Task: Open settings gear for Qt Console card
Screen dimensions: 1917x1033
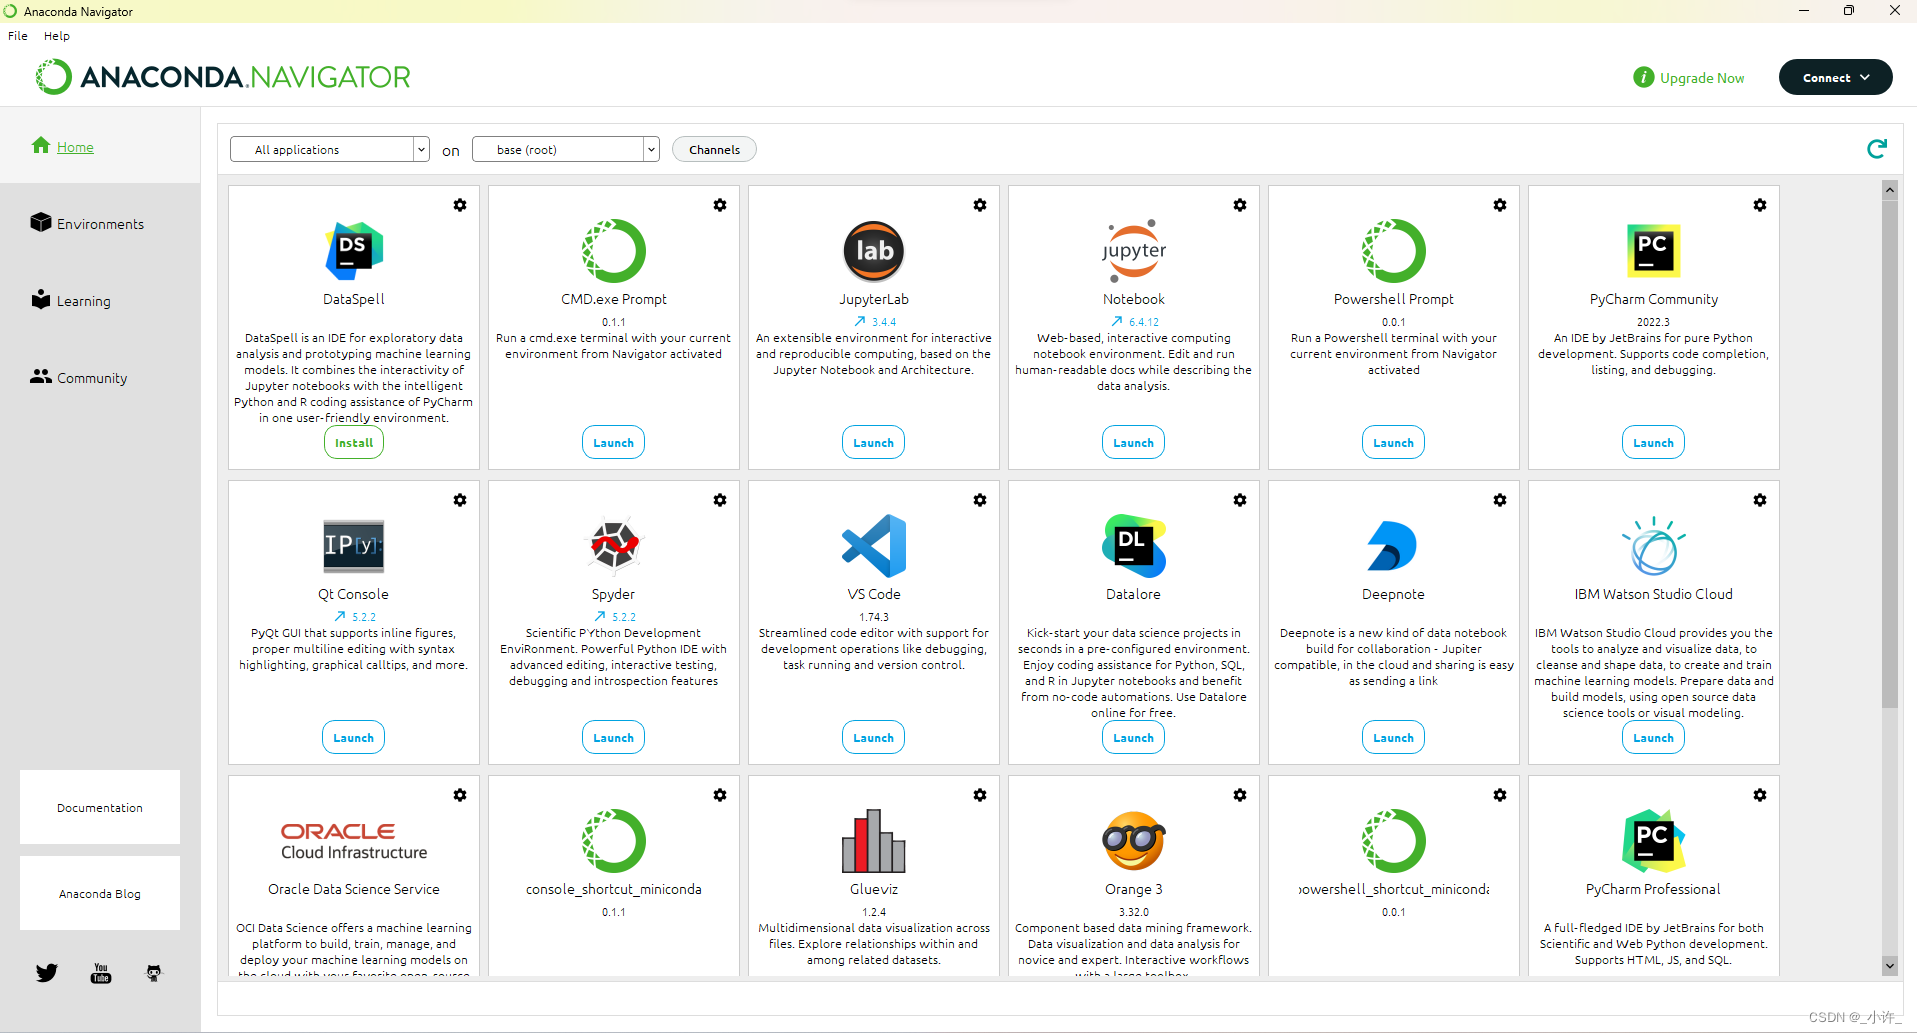Action: (460, 500)
